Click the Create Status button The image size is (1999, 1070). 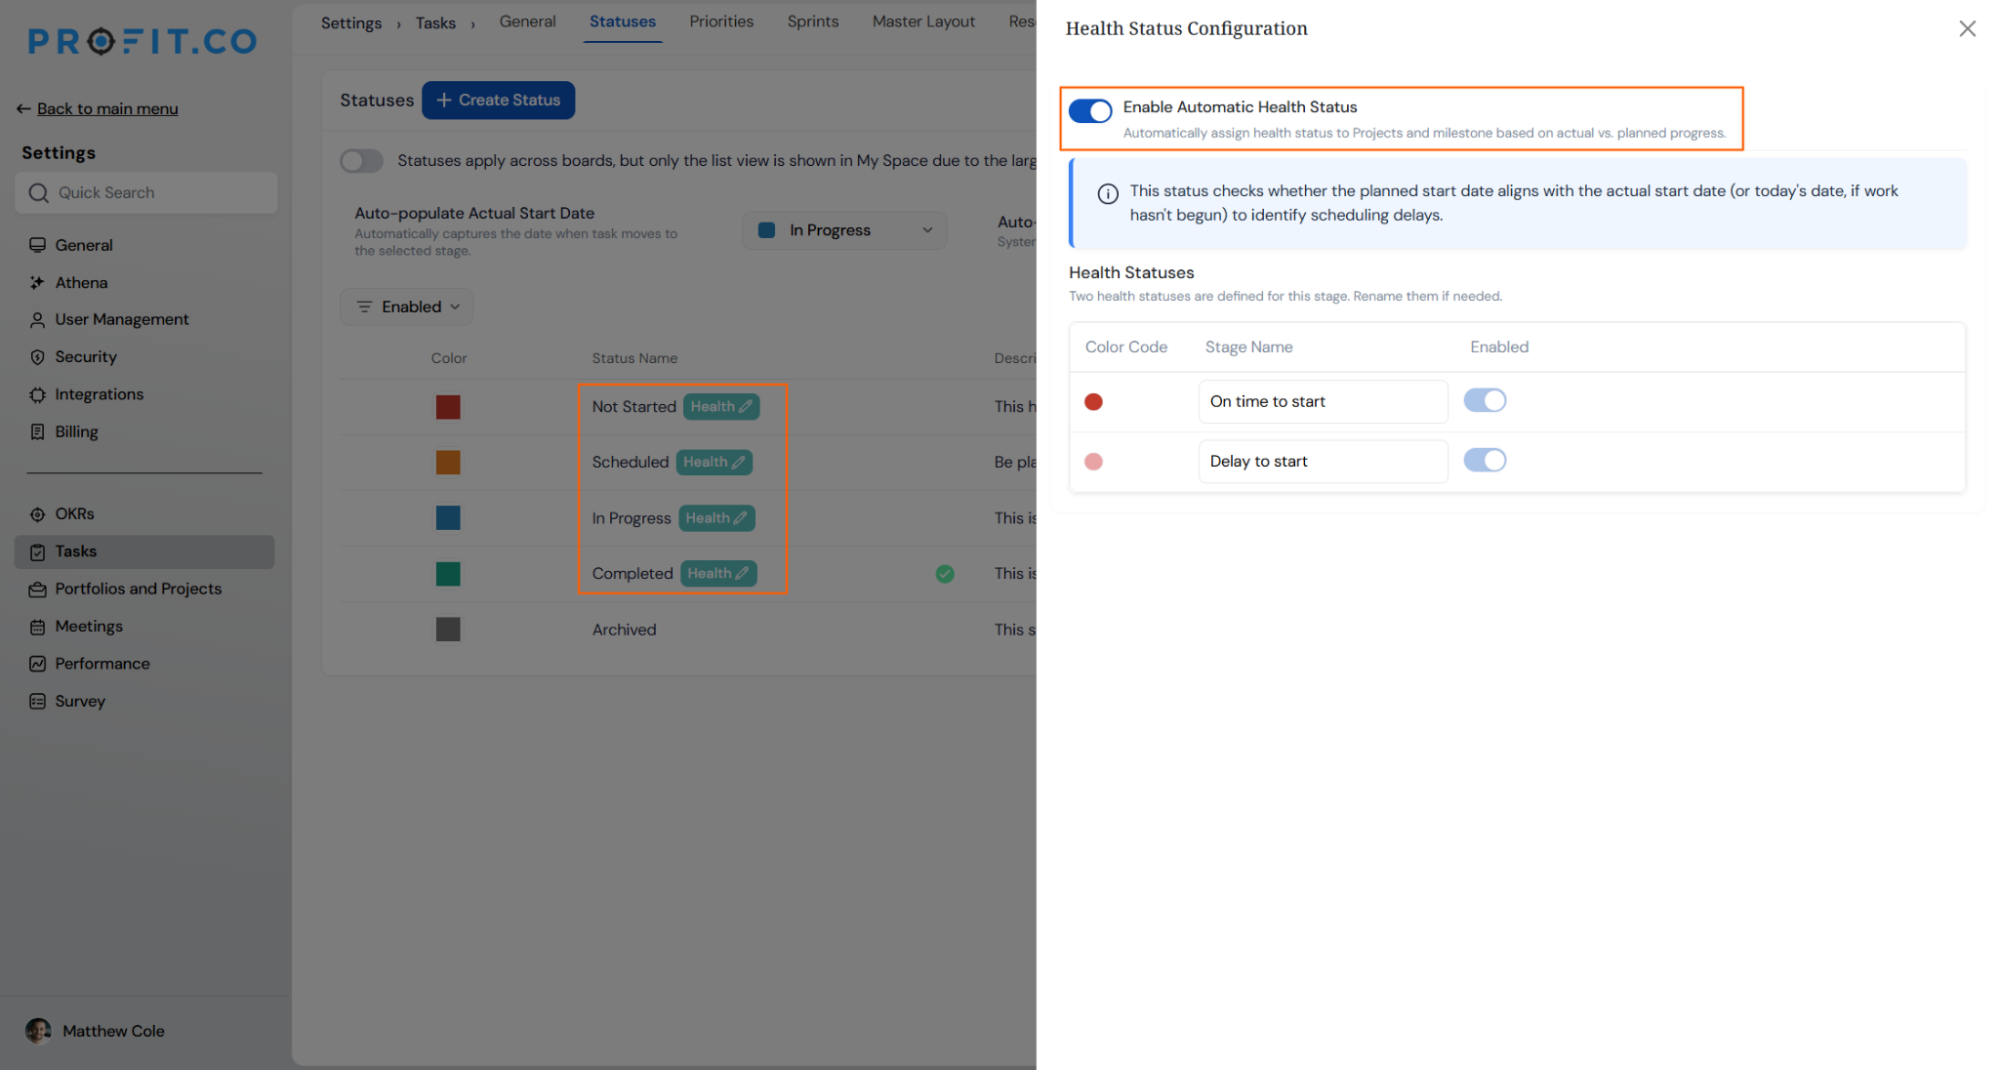[498, 100]
